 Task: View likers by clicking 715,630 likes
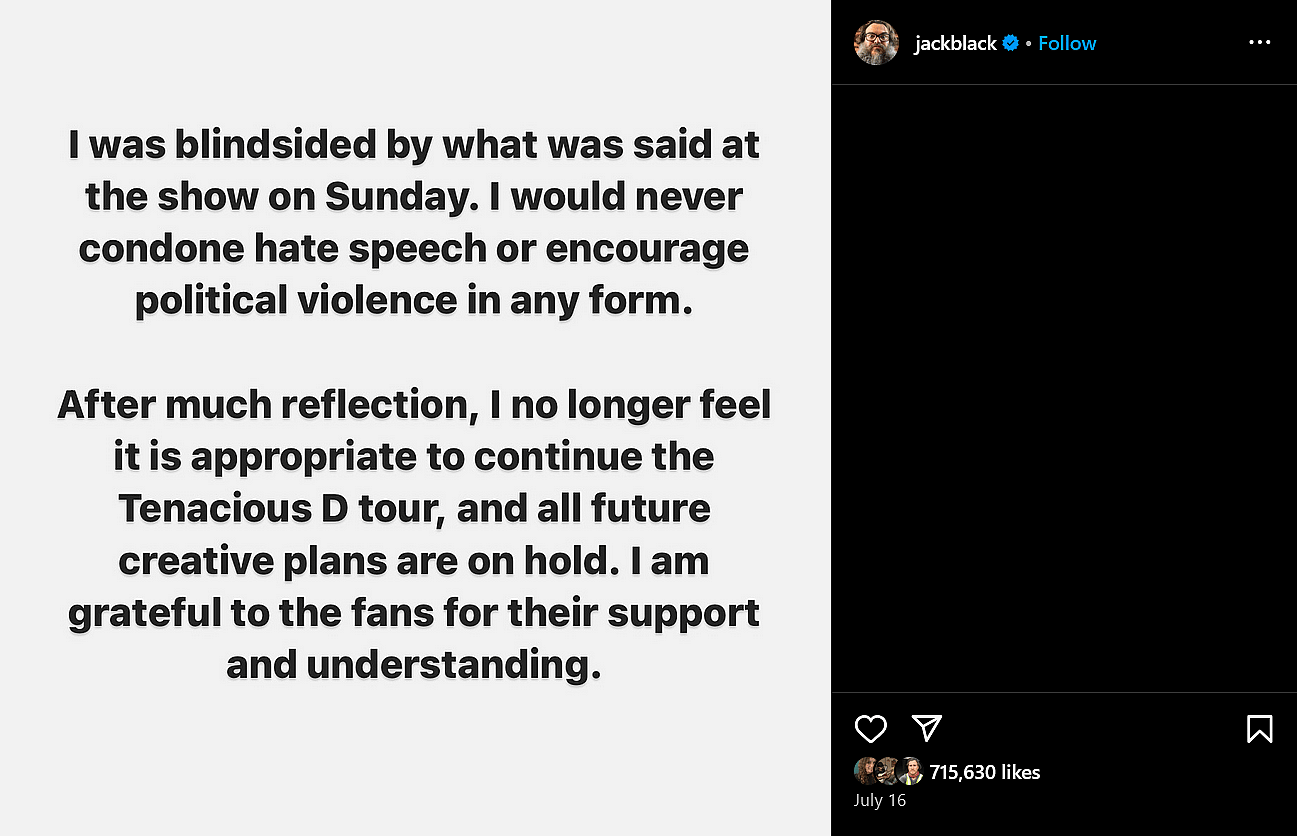[x=984, y=772]
